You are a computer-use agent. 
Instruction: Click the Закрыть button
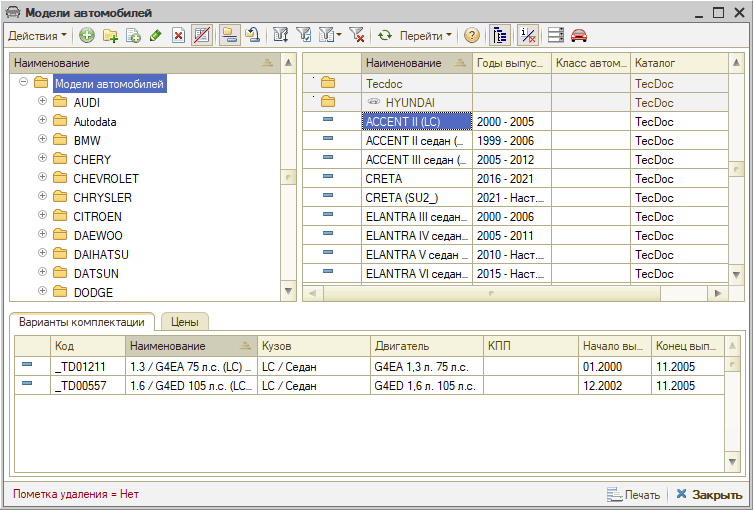coord(709,494)
